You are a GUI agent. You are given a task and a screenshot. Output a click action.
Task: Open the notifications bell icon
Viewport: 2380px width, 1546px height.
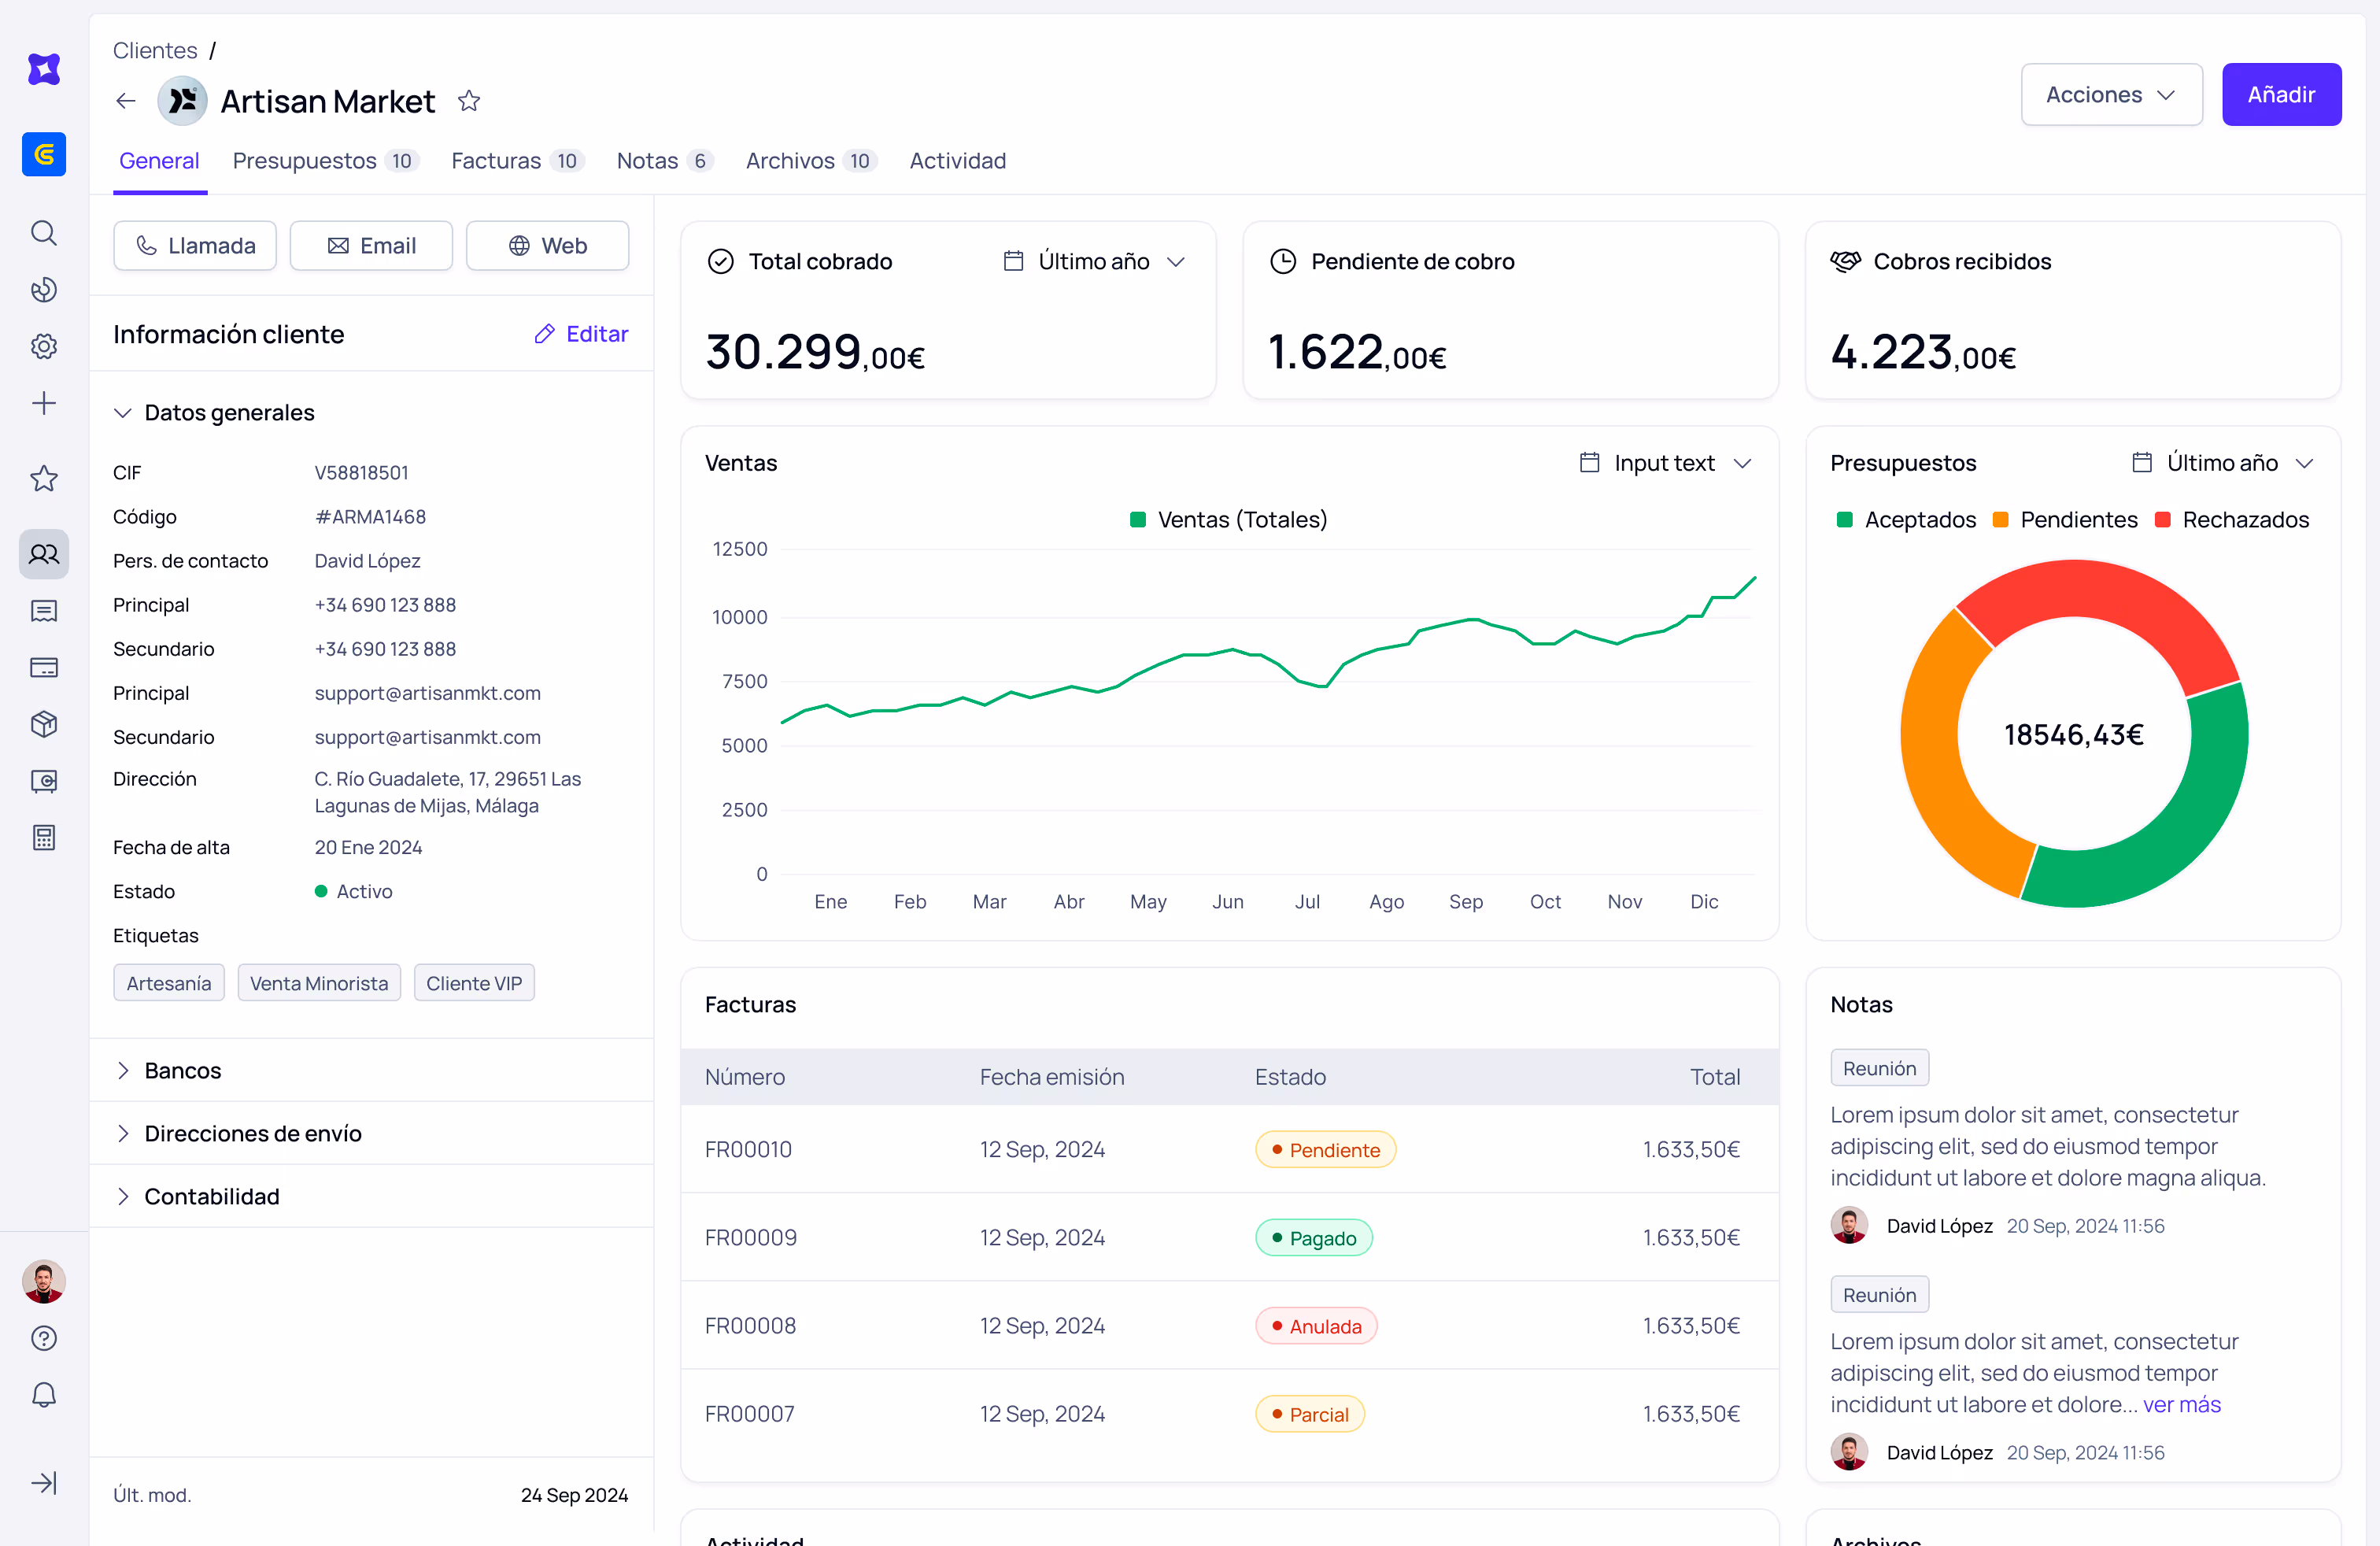[x=44, y=1396]
